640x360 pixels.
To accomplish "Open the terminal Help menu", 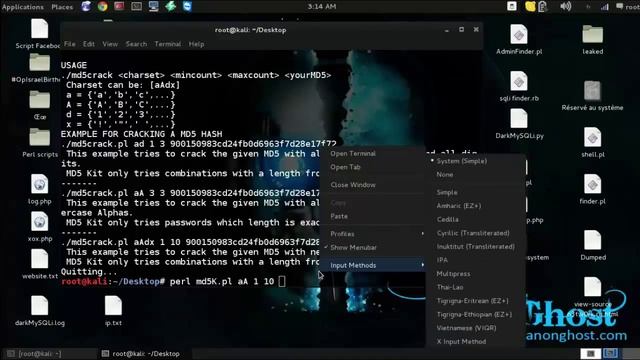I will (x=196, y=44).
